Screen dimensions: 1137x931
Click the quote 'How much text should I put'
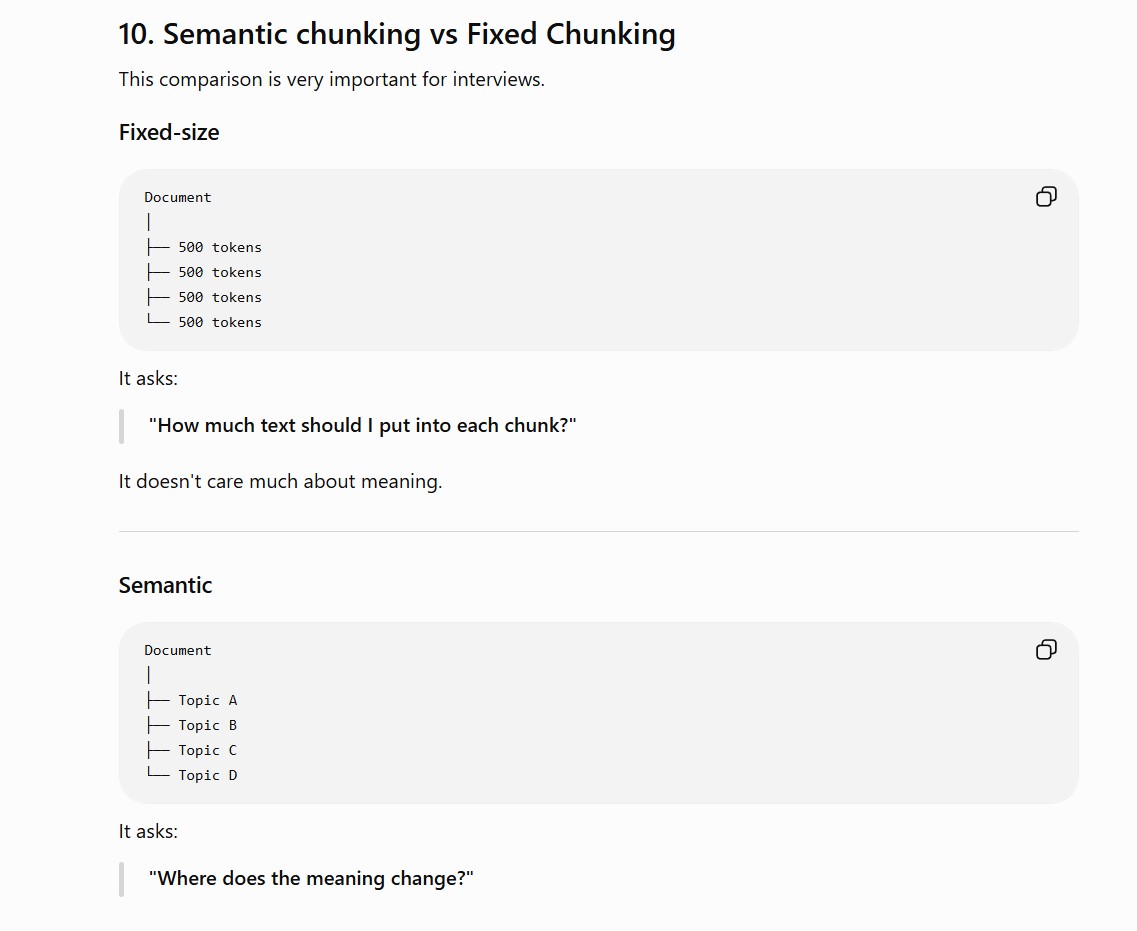pos(363,426)
